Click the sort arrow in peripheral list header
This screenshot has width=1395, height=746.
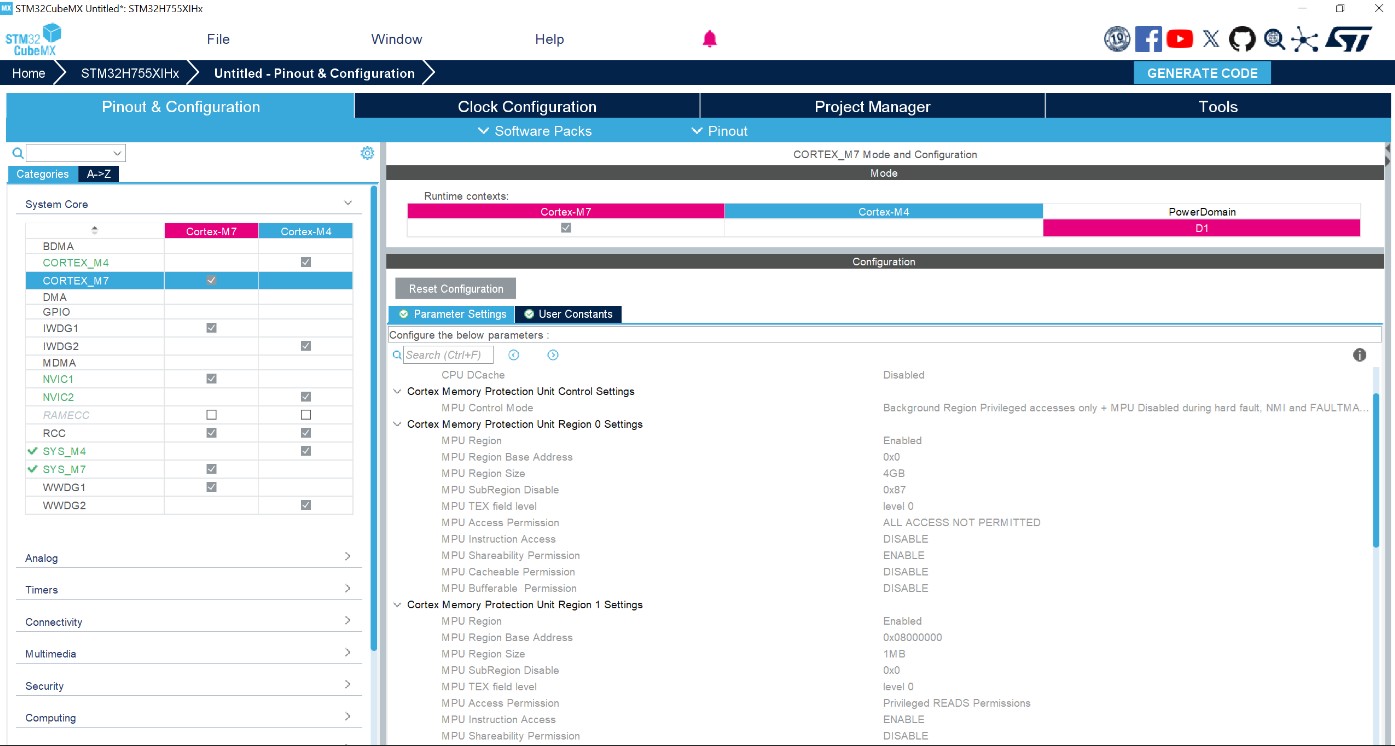pos(94,231)
